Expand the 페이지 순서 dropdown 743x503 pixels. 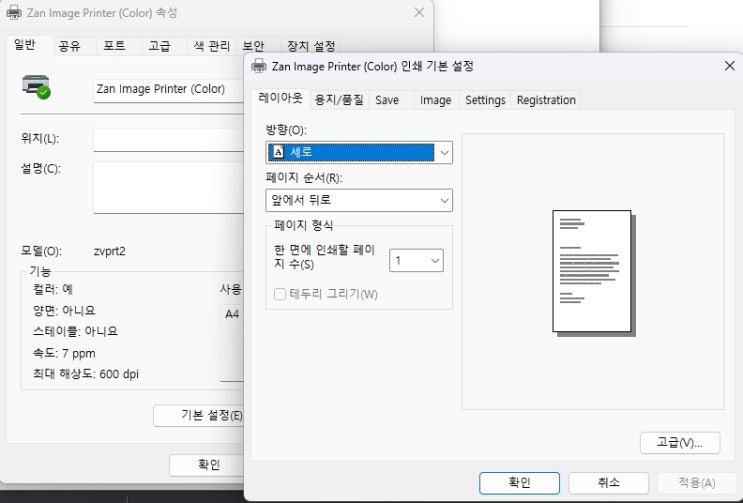(x=358, y=200)
